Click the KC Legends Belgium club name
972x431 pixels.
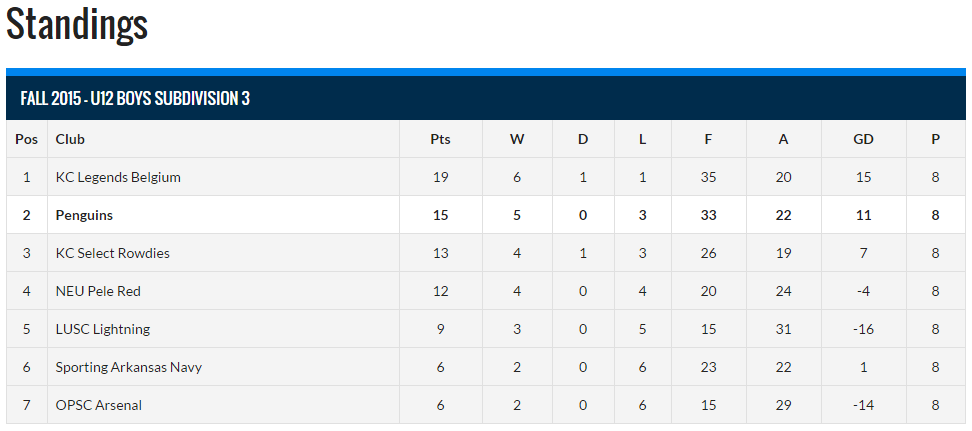[x=118, y=177]
